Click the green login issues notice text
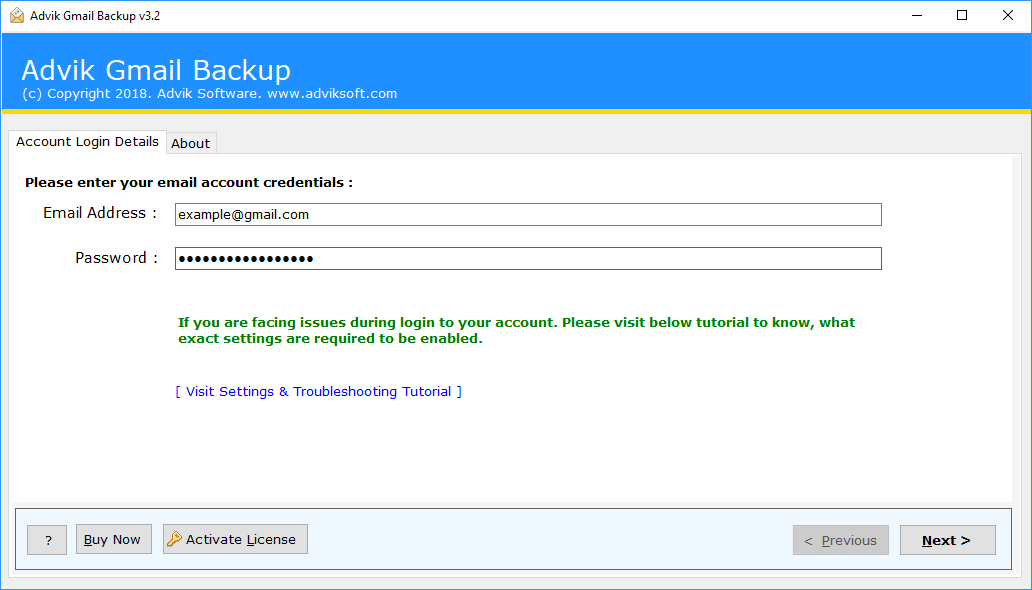The image size is (1032, 590). [517, 331]
